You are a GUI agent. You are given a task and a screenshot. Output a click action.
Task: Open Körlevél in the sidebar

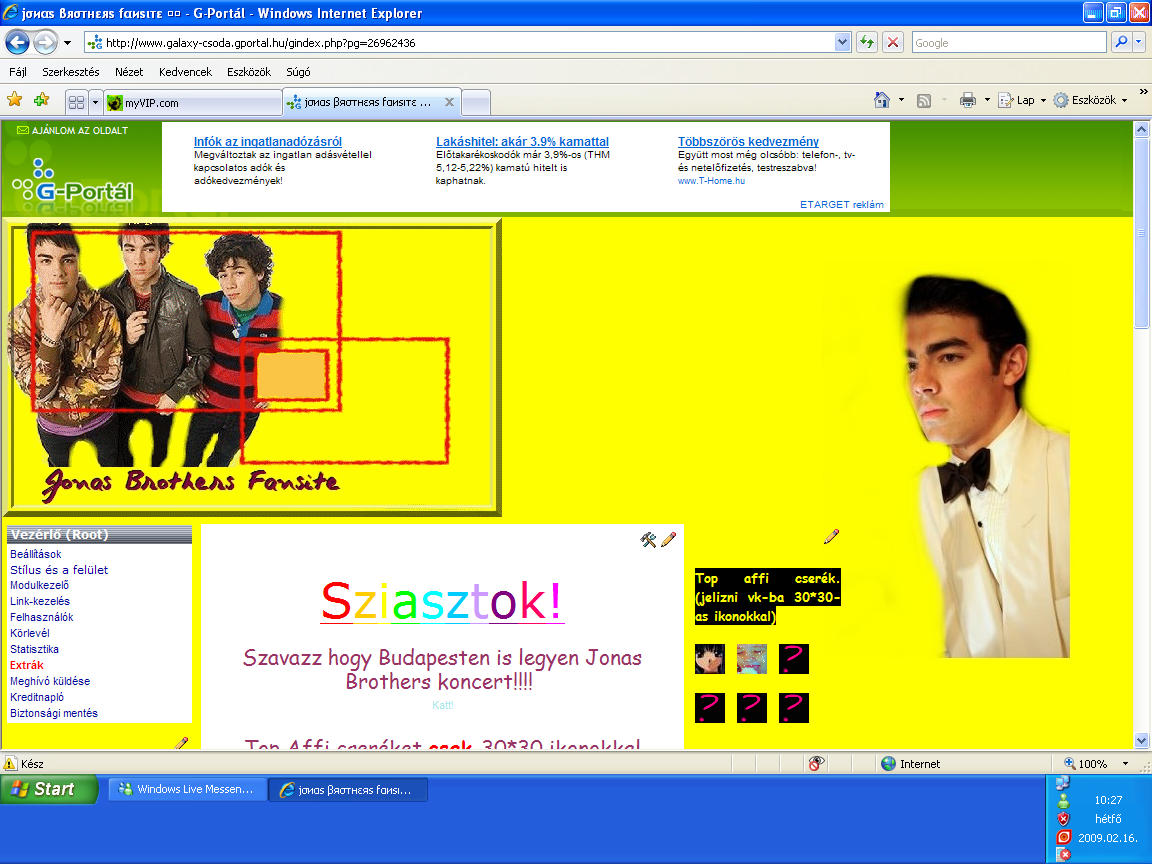click(x=29, y=633)
